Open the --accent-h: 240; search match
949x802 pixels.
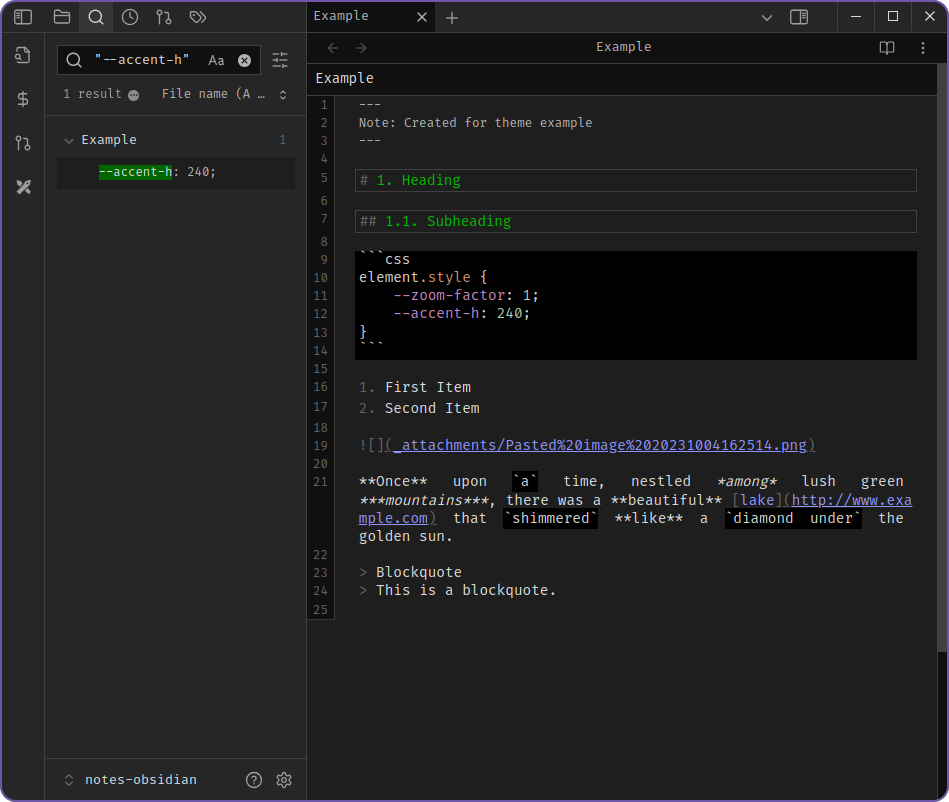[176, 172]
